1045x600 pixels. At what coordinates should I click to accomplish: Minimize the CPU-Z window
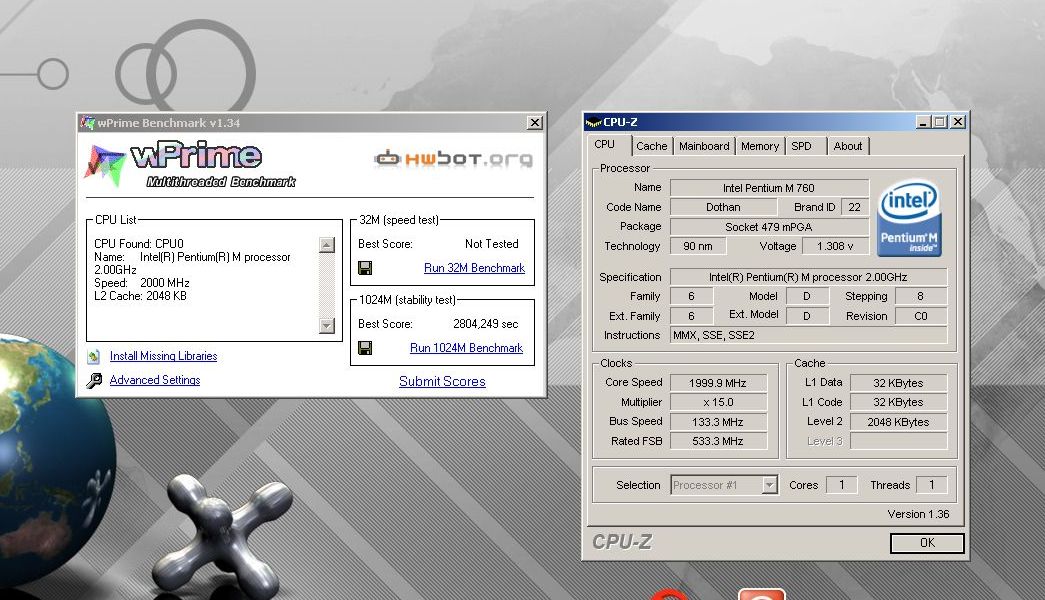click(922, 122)
